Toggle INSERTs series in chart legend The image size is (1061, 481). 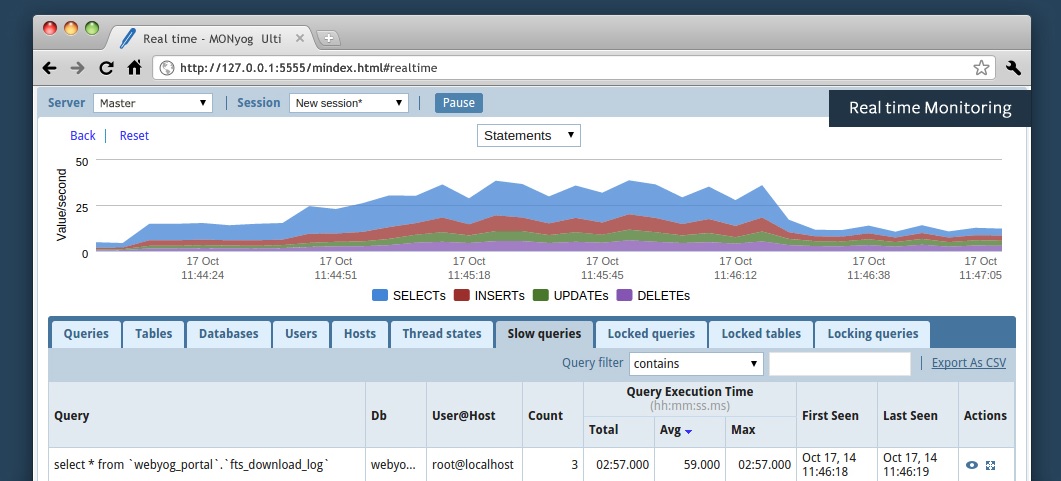tap(489, 296)
